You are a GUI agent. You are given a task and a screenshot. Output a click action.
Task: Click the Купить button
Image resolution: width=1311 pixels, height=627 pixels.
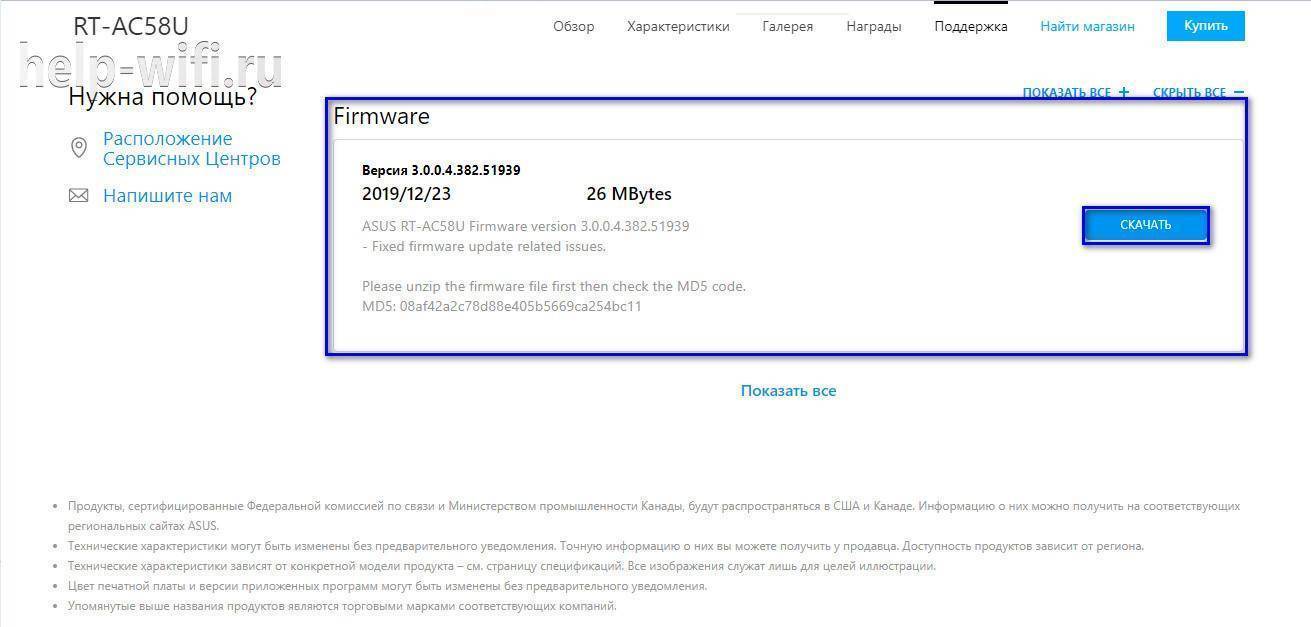coord(1205,26)
